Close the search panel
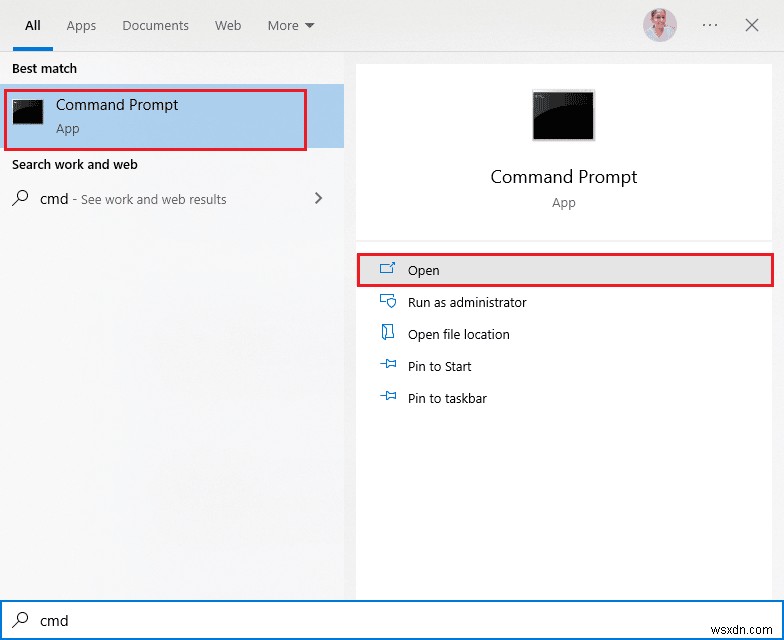 click(752, 25)
